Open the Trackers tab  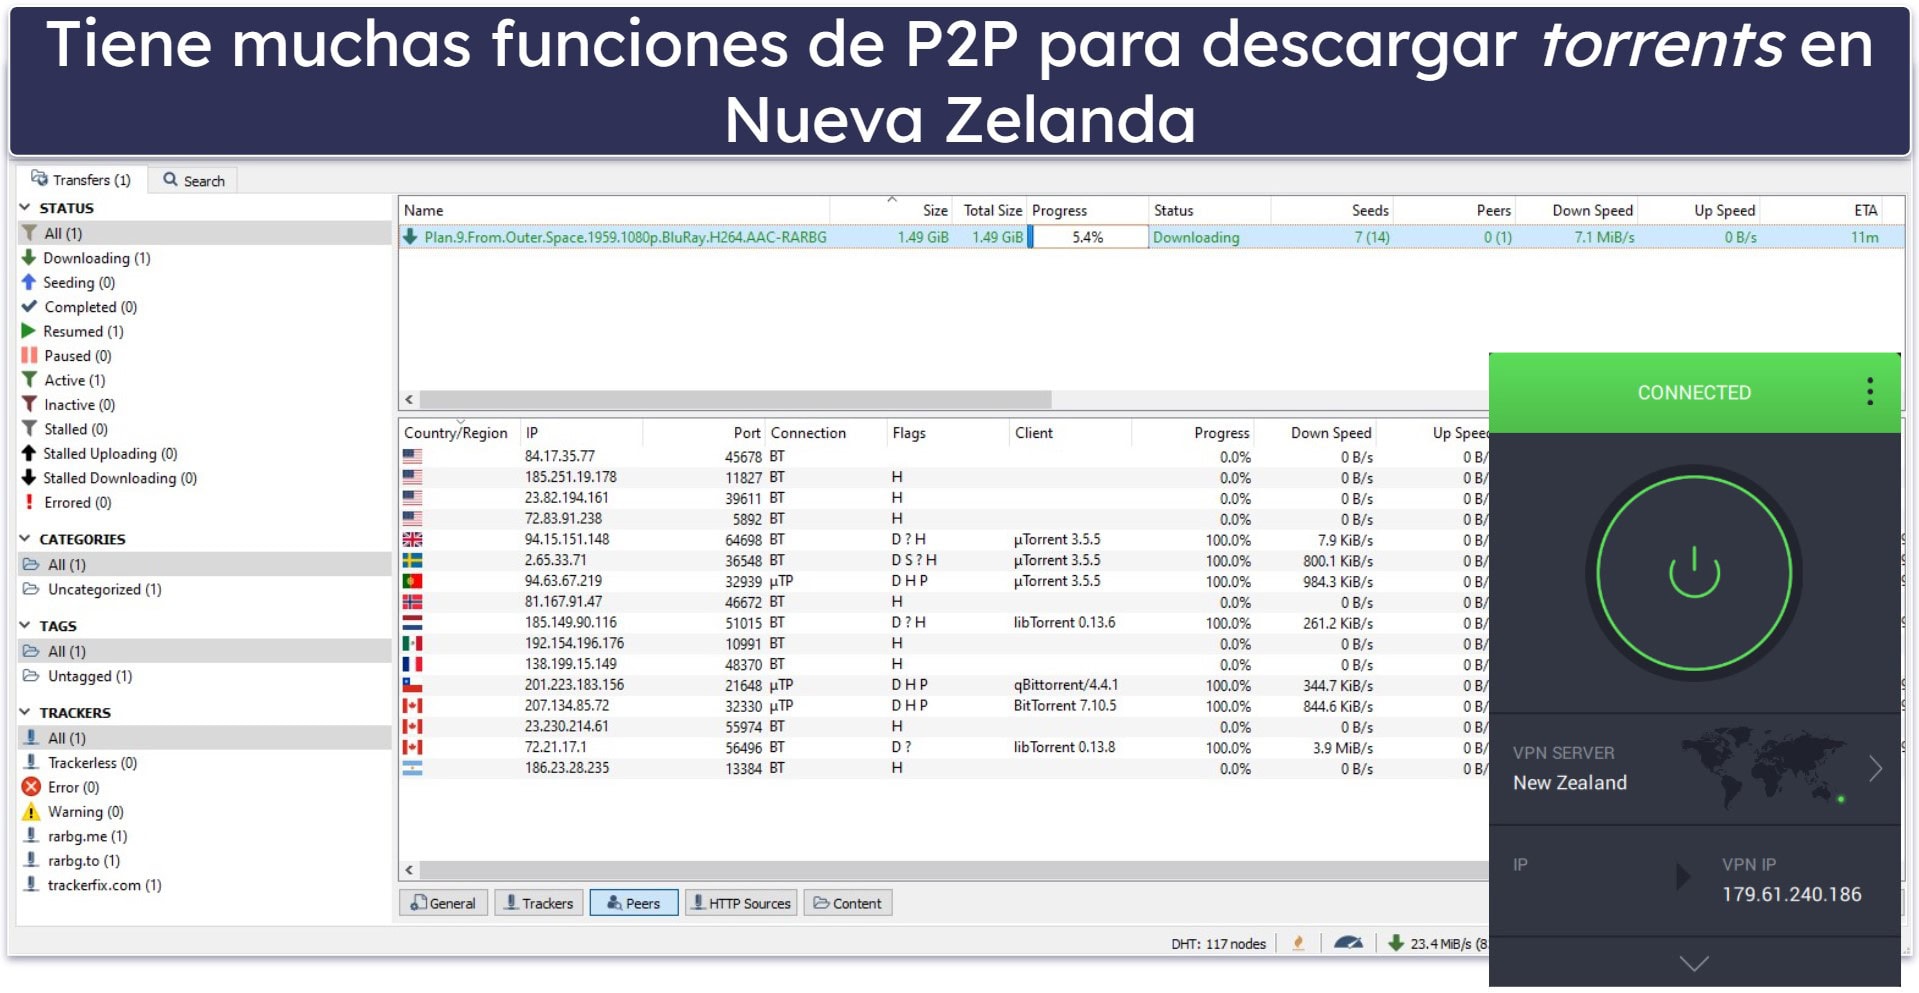(539, 903)
